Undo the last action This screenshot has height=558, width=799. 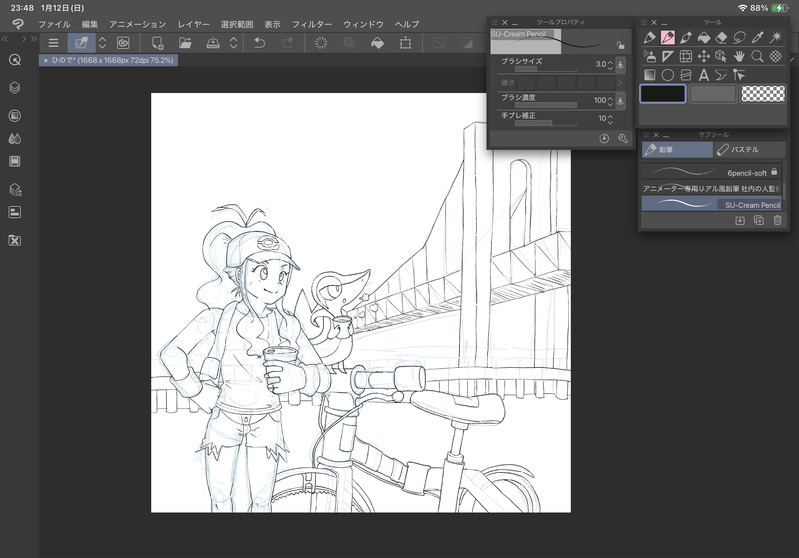[x=259, y=43]
